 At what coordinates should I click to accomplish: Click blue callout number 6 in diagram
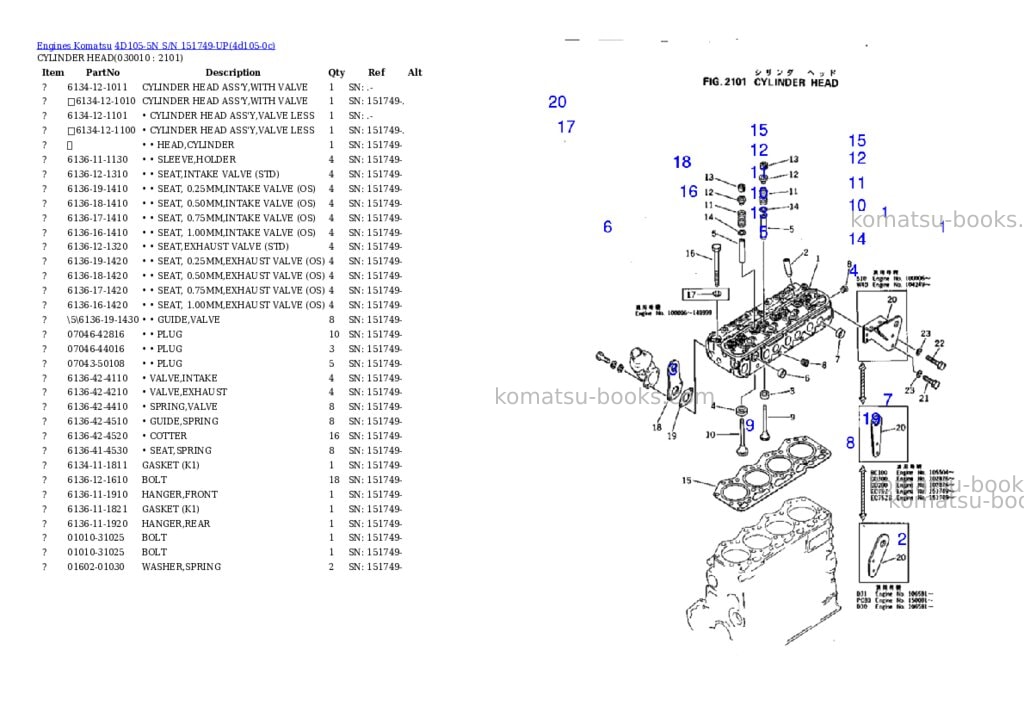(607, 227)
